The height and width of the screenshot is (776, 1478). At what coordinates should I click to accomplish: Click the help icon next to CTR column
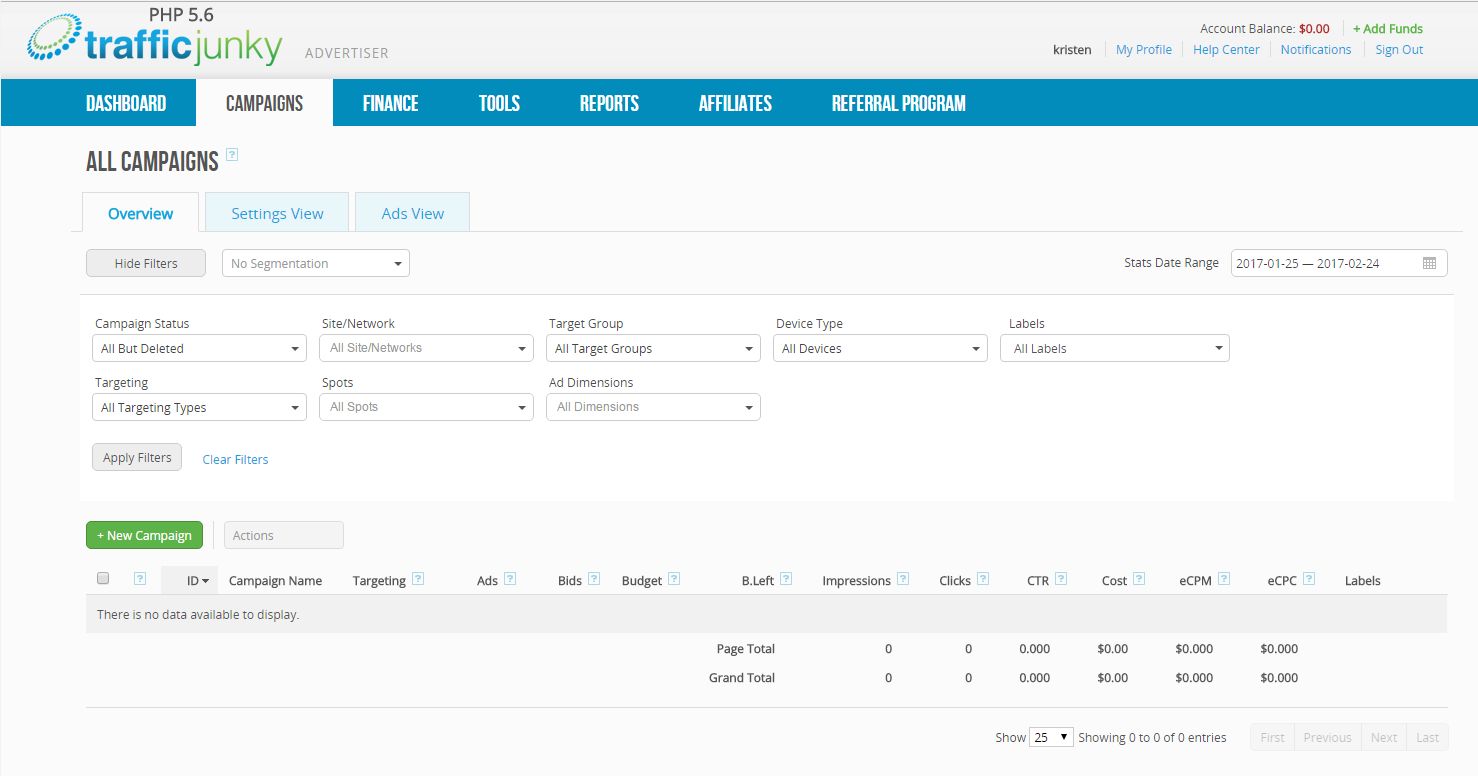1061,579
